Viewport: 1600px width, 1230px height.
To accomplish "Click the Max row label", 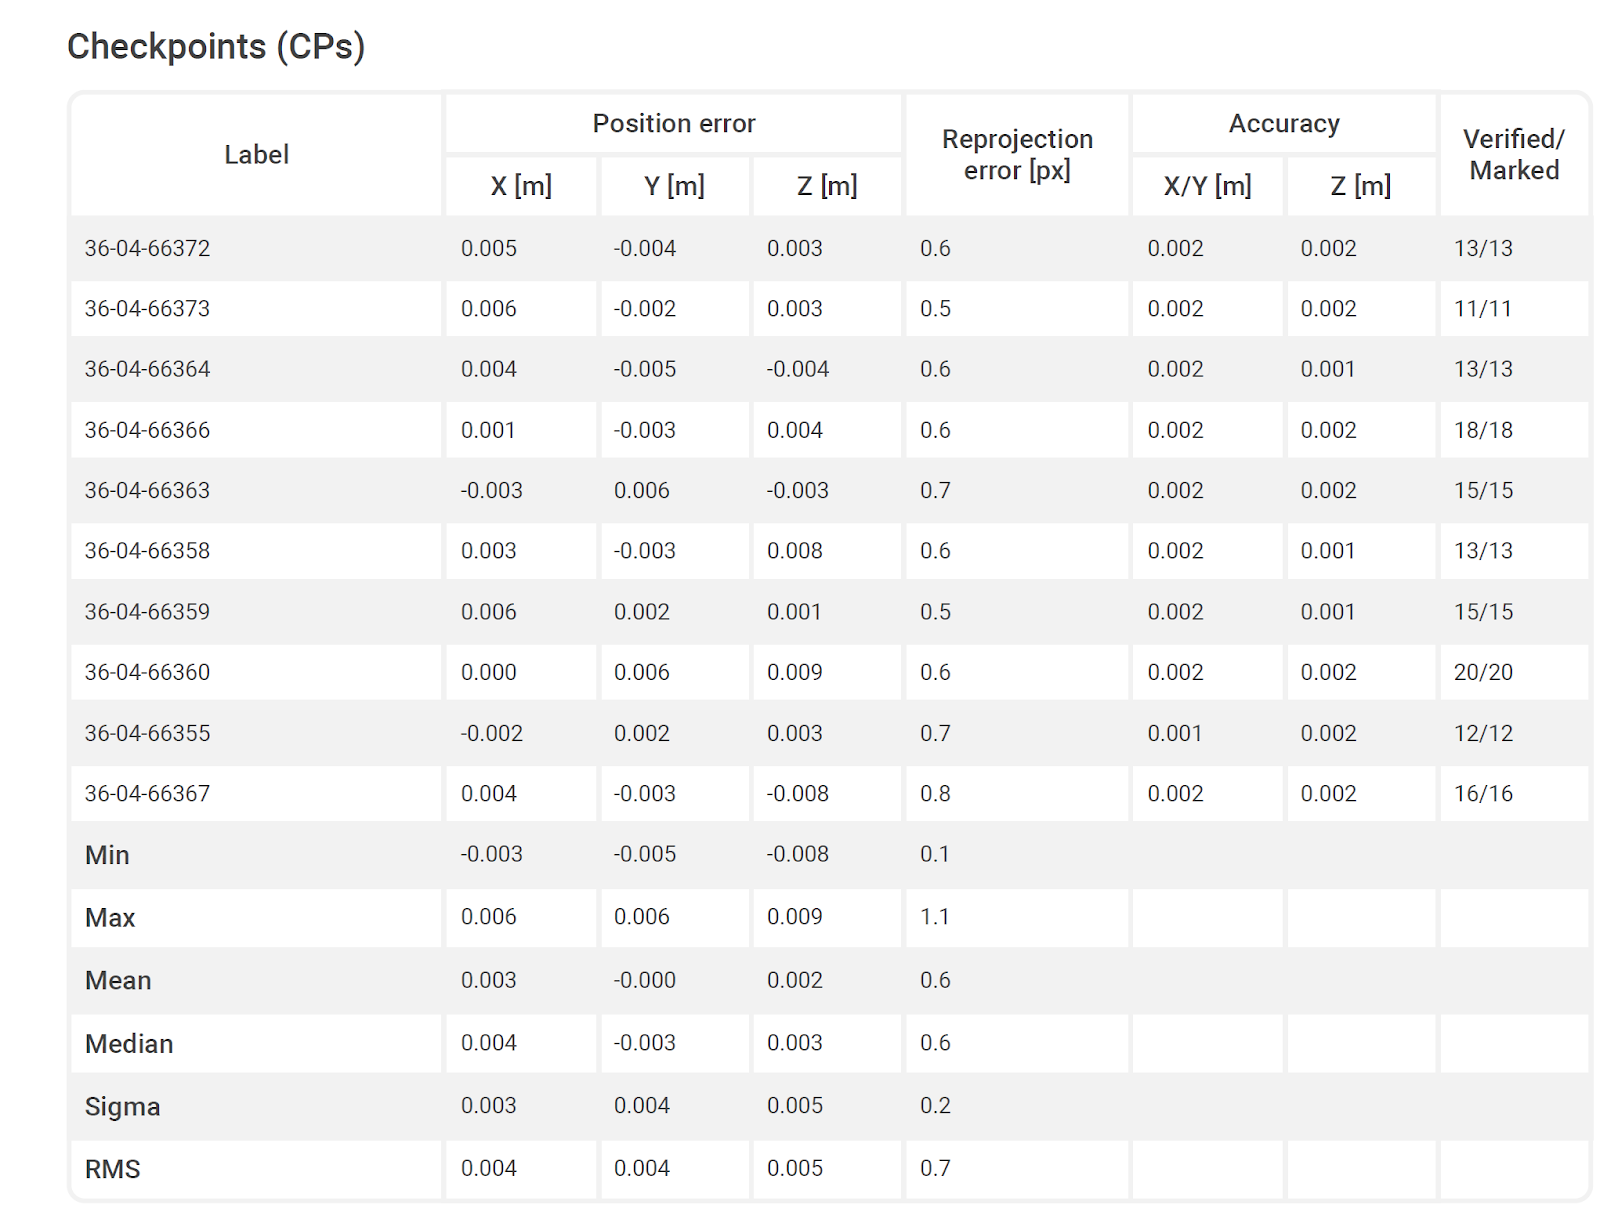I will click(x=109, y=918).
